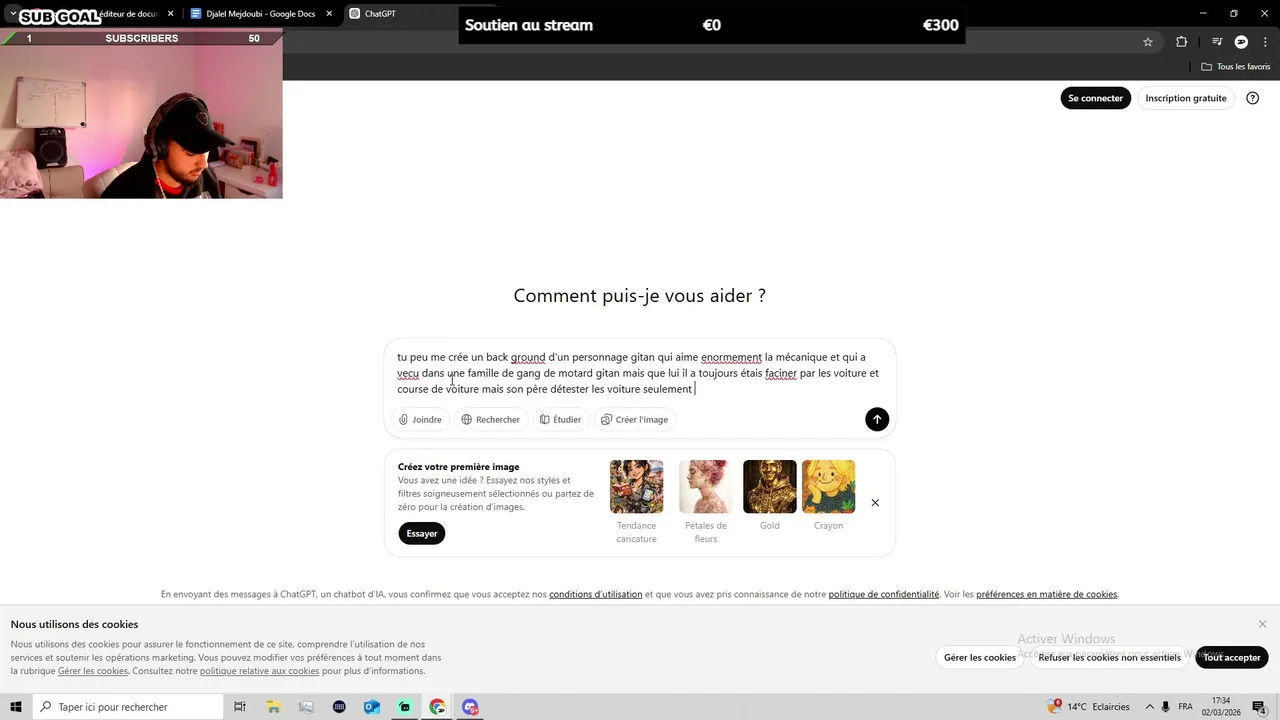Open the Chrome three-dot menu
The image size is (1280, 720).
tap(1265, 42)
